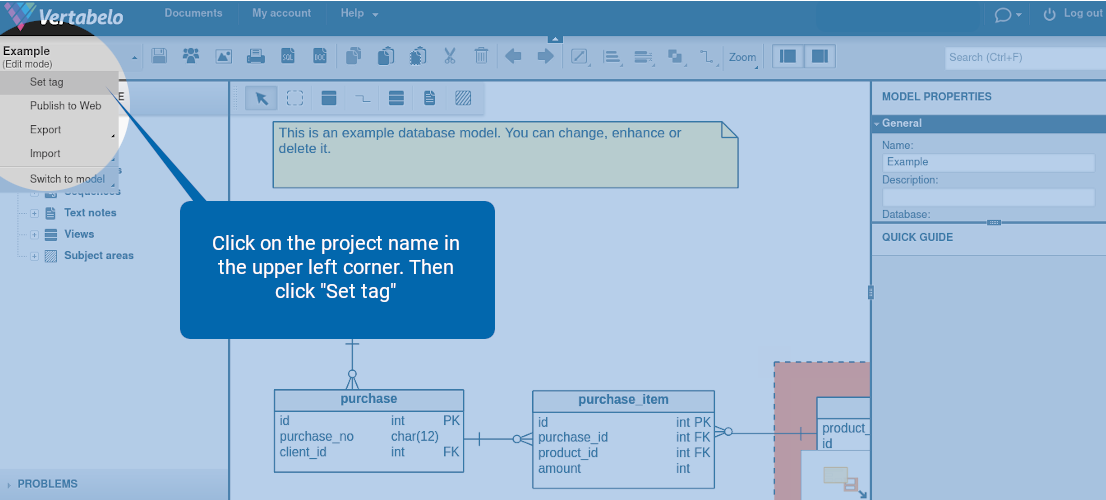Open the Switch to model submenu
Viewport: 1106px width, 500px height.
[x=67, y=178]
